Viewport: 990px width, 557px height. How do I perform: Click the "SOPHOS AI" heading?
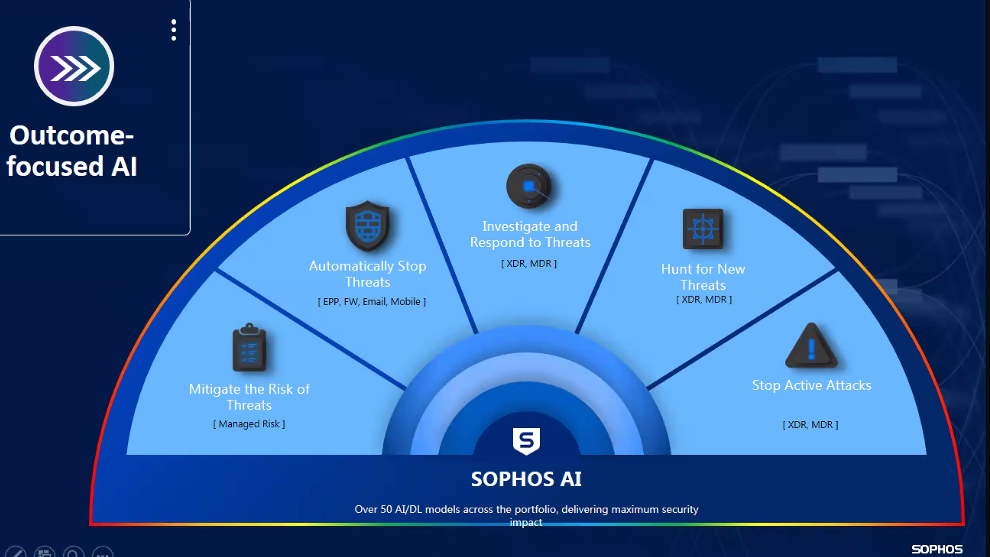[526, 479]
